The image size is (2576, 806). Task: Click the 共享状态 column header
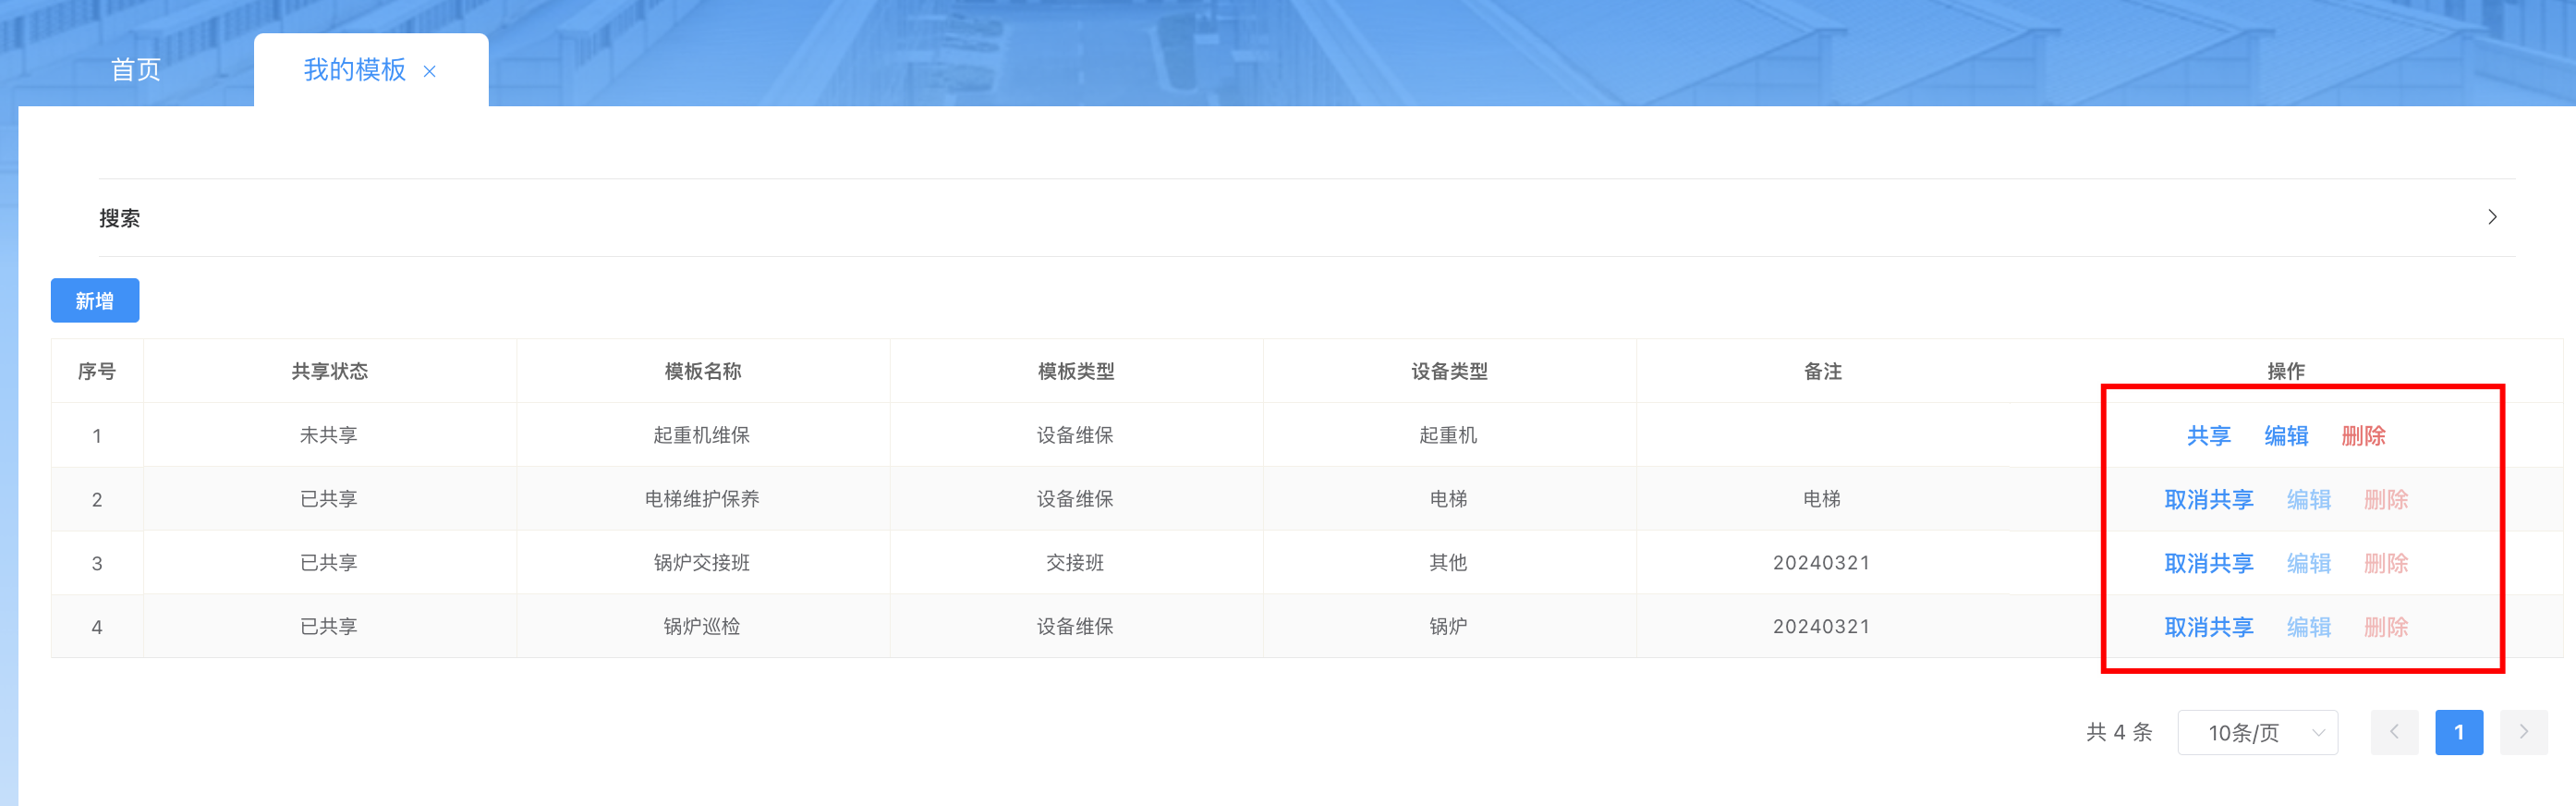pyautogui.click(x=329, y=372)
